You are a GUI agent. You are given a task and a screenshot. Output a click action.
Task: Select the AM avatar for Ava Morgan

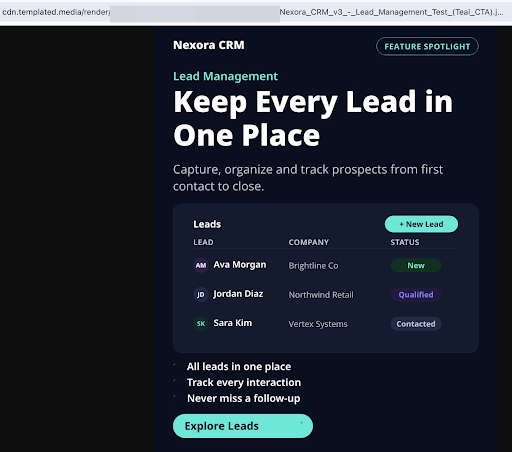click(x=201, y=265)
